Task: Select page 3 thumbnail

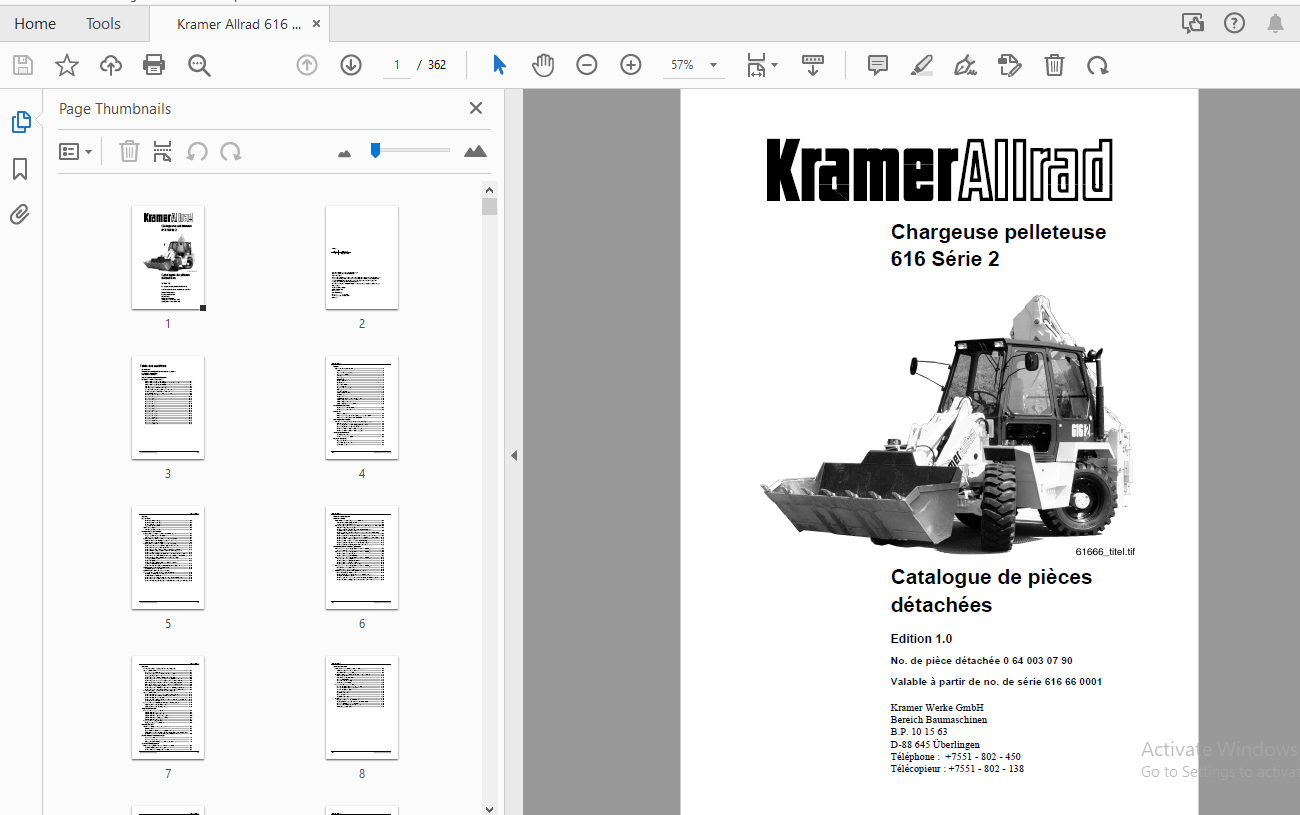Action: (168, 408)
